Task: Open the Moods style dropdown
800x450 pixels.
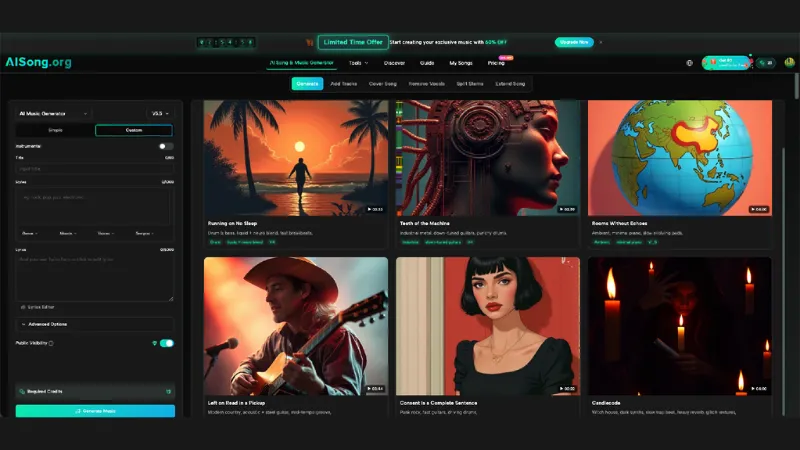Action: point(68,233)
